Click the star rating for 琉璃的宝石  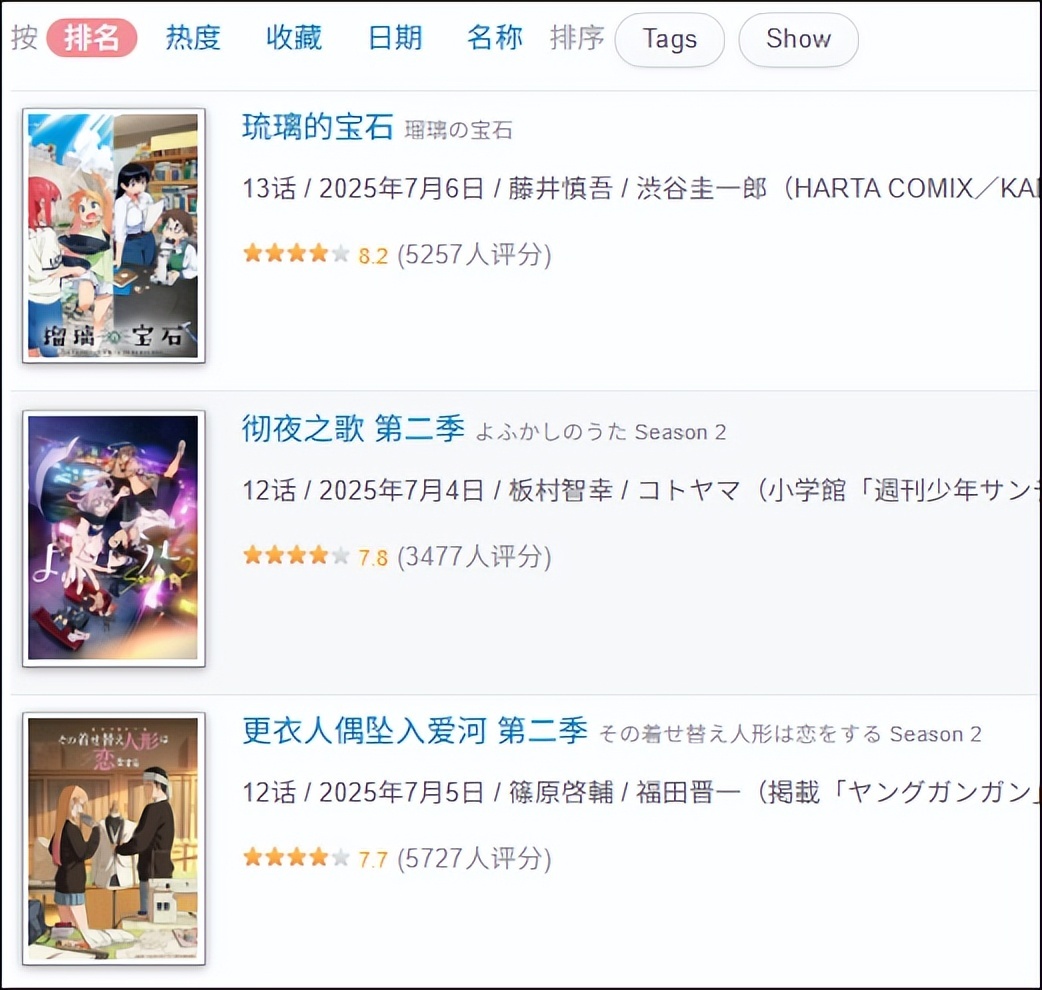click(x=296, y=254)
